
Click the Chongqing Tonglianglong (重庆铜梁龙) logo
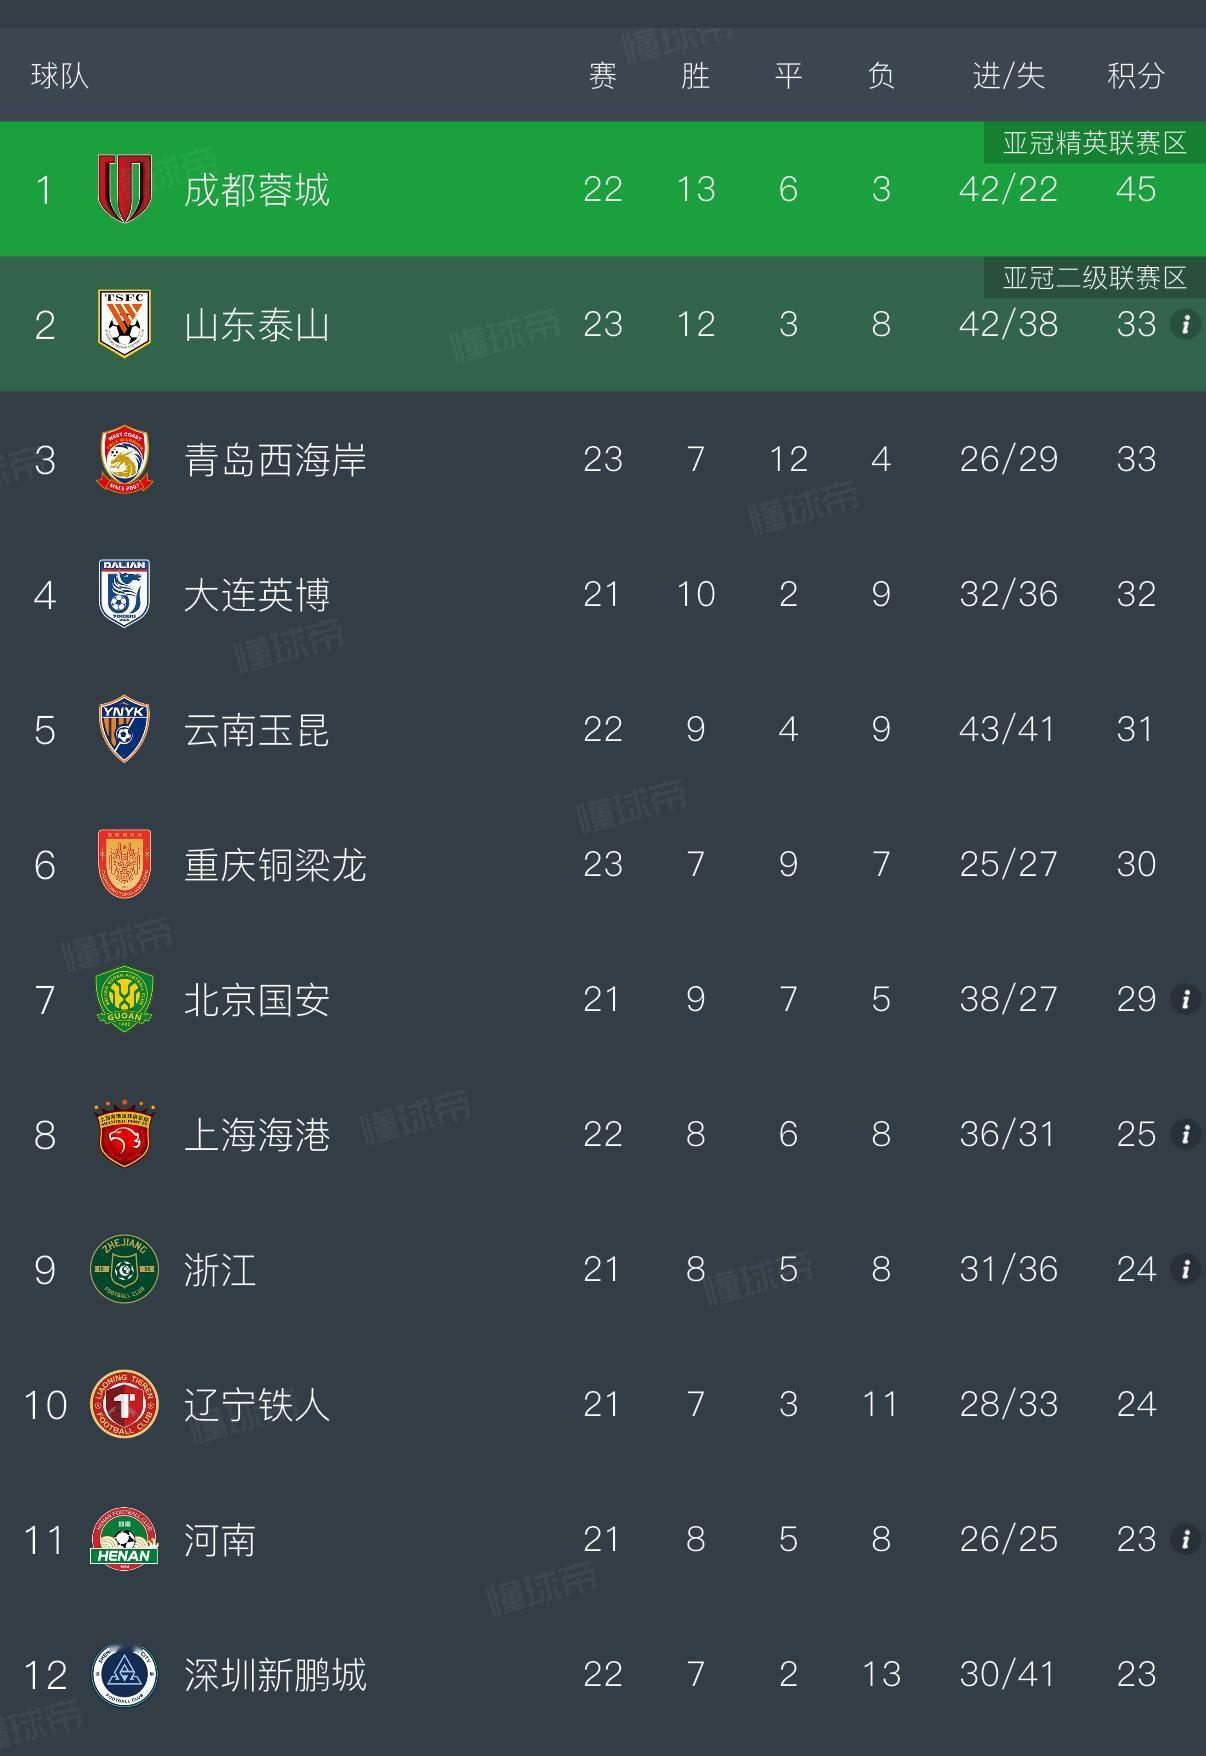124,864
